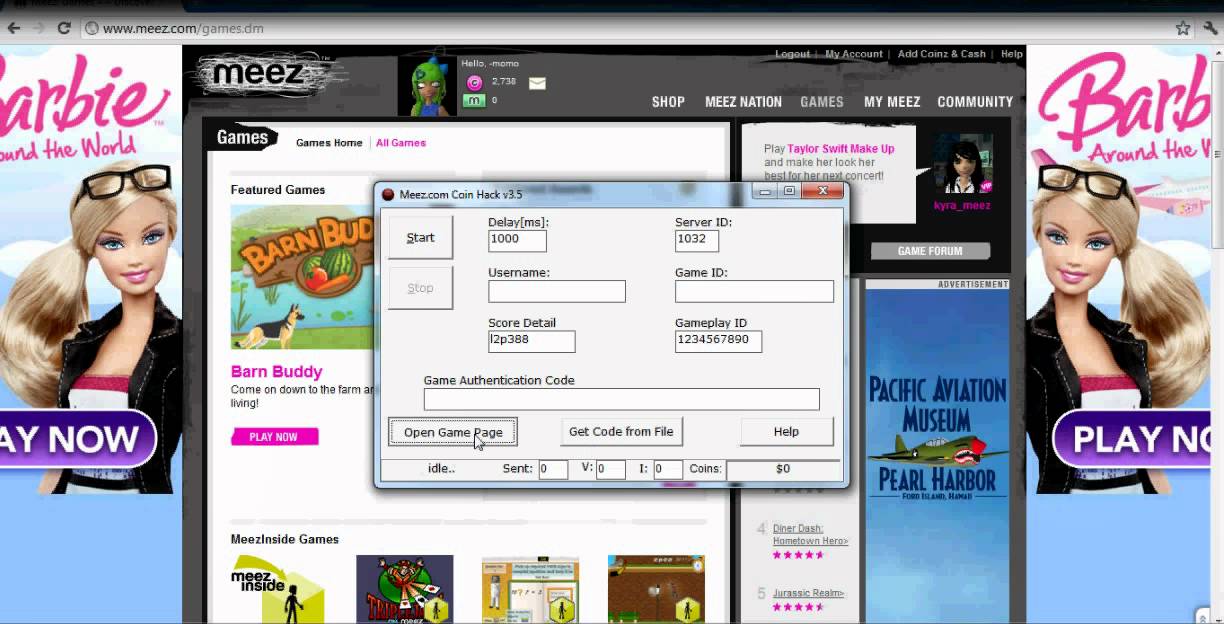This screenshot has height=624, width=1224.
Task: Click the meez inside game thumbnail
Action: (278, 589)
